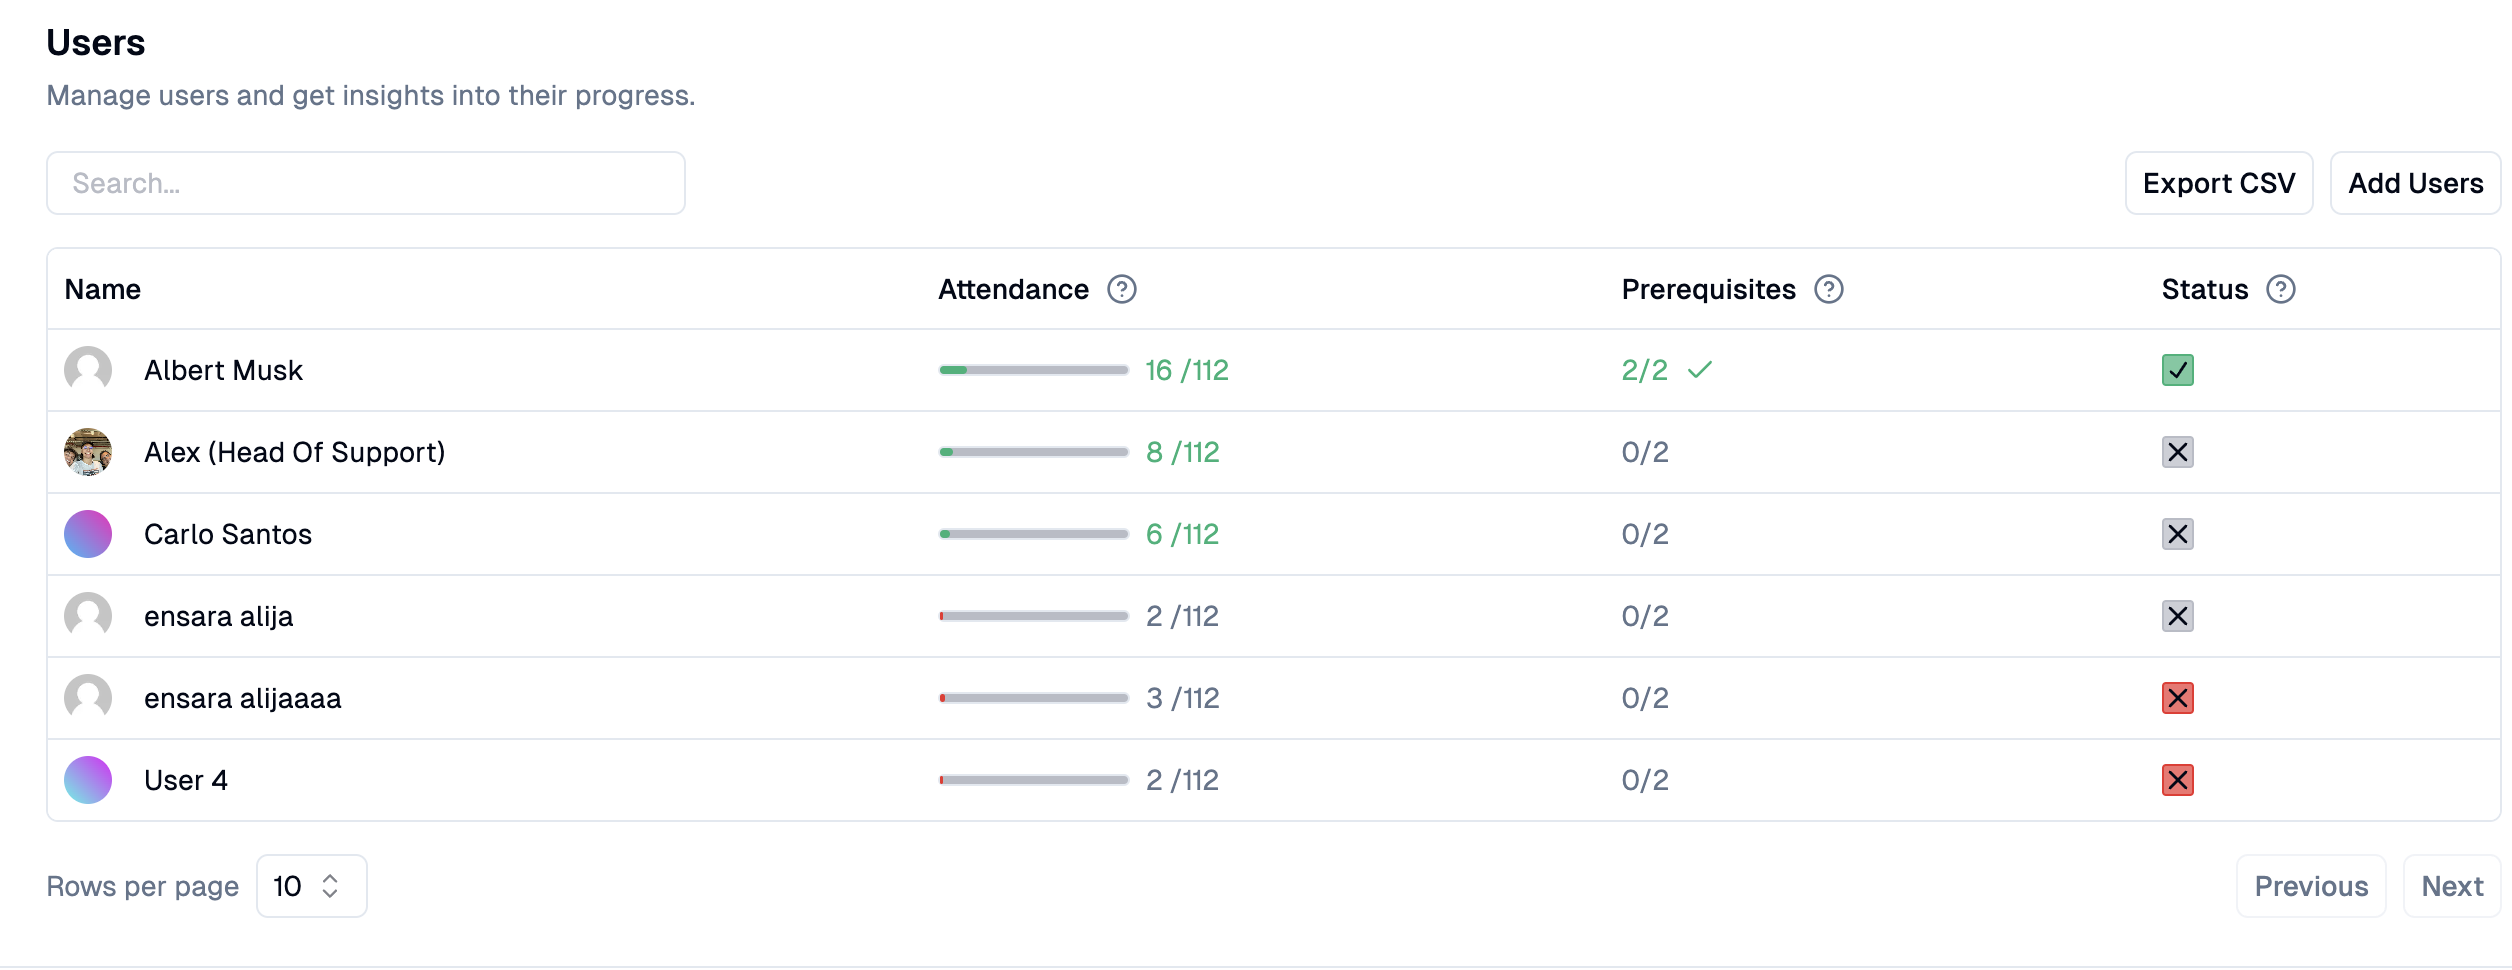Toggle Albert Musk's green status checkbox
The image size is (2512, 970).
pos(2178,370)
